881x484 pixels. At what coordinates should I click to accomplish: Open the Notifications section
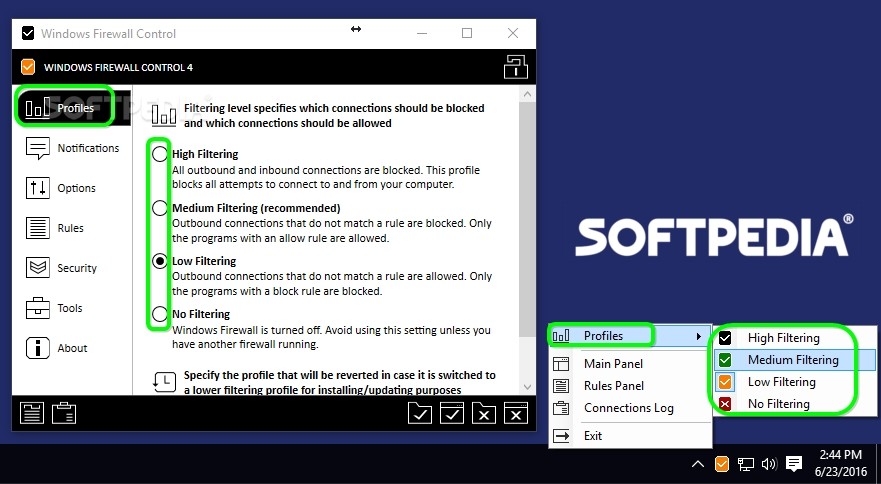pyautogui.click(x=72, y=148)
